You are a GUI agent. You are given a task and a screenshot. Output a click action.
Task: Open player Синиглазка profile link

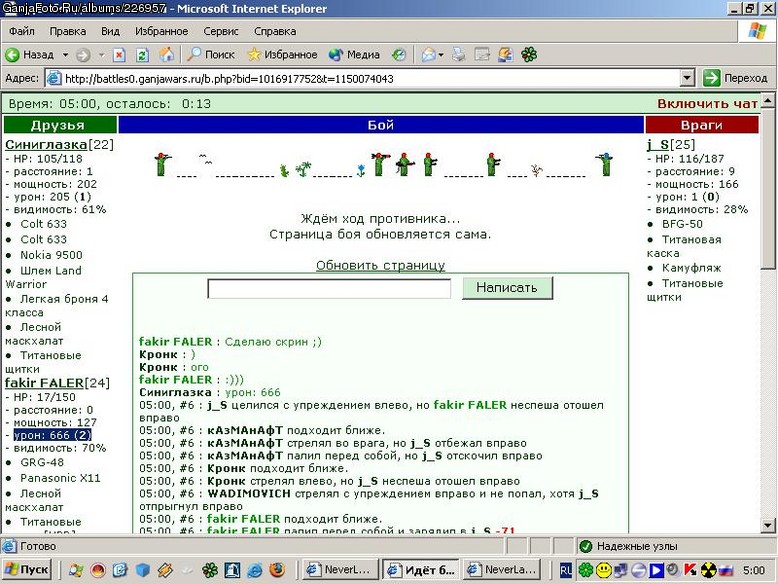[x=46, y=144]
